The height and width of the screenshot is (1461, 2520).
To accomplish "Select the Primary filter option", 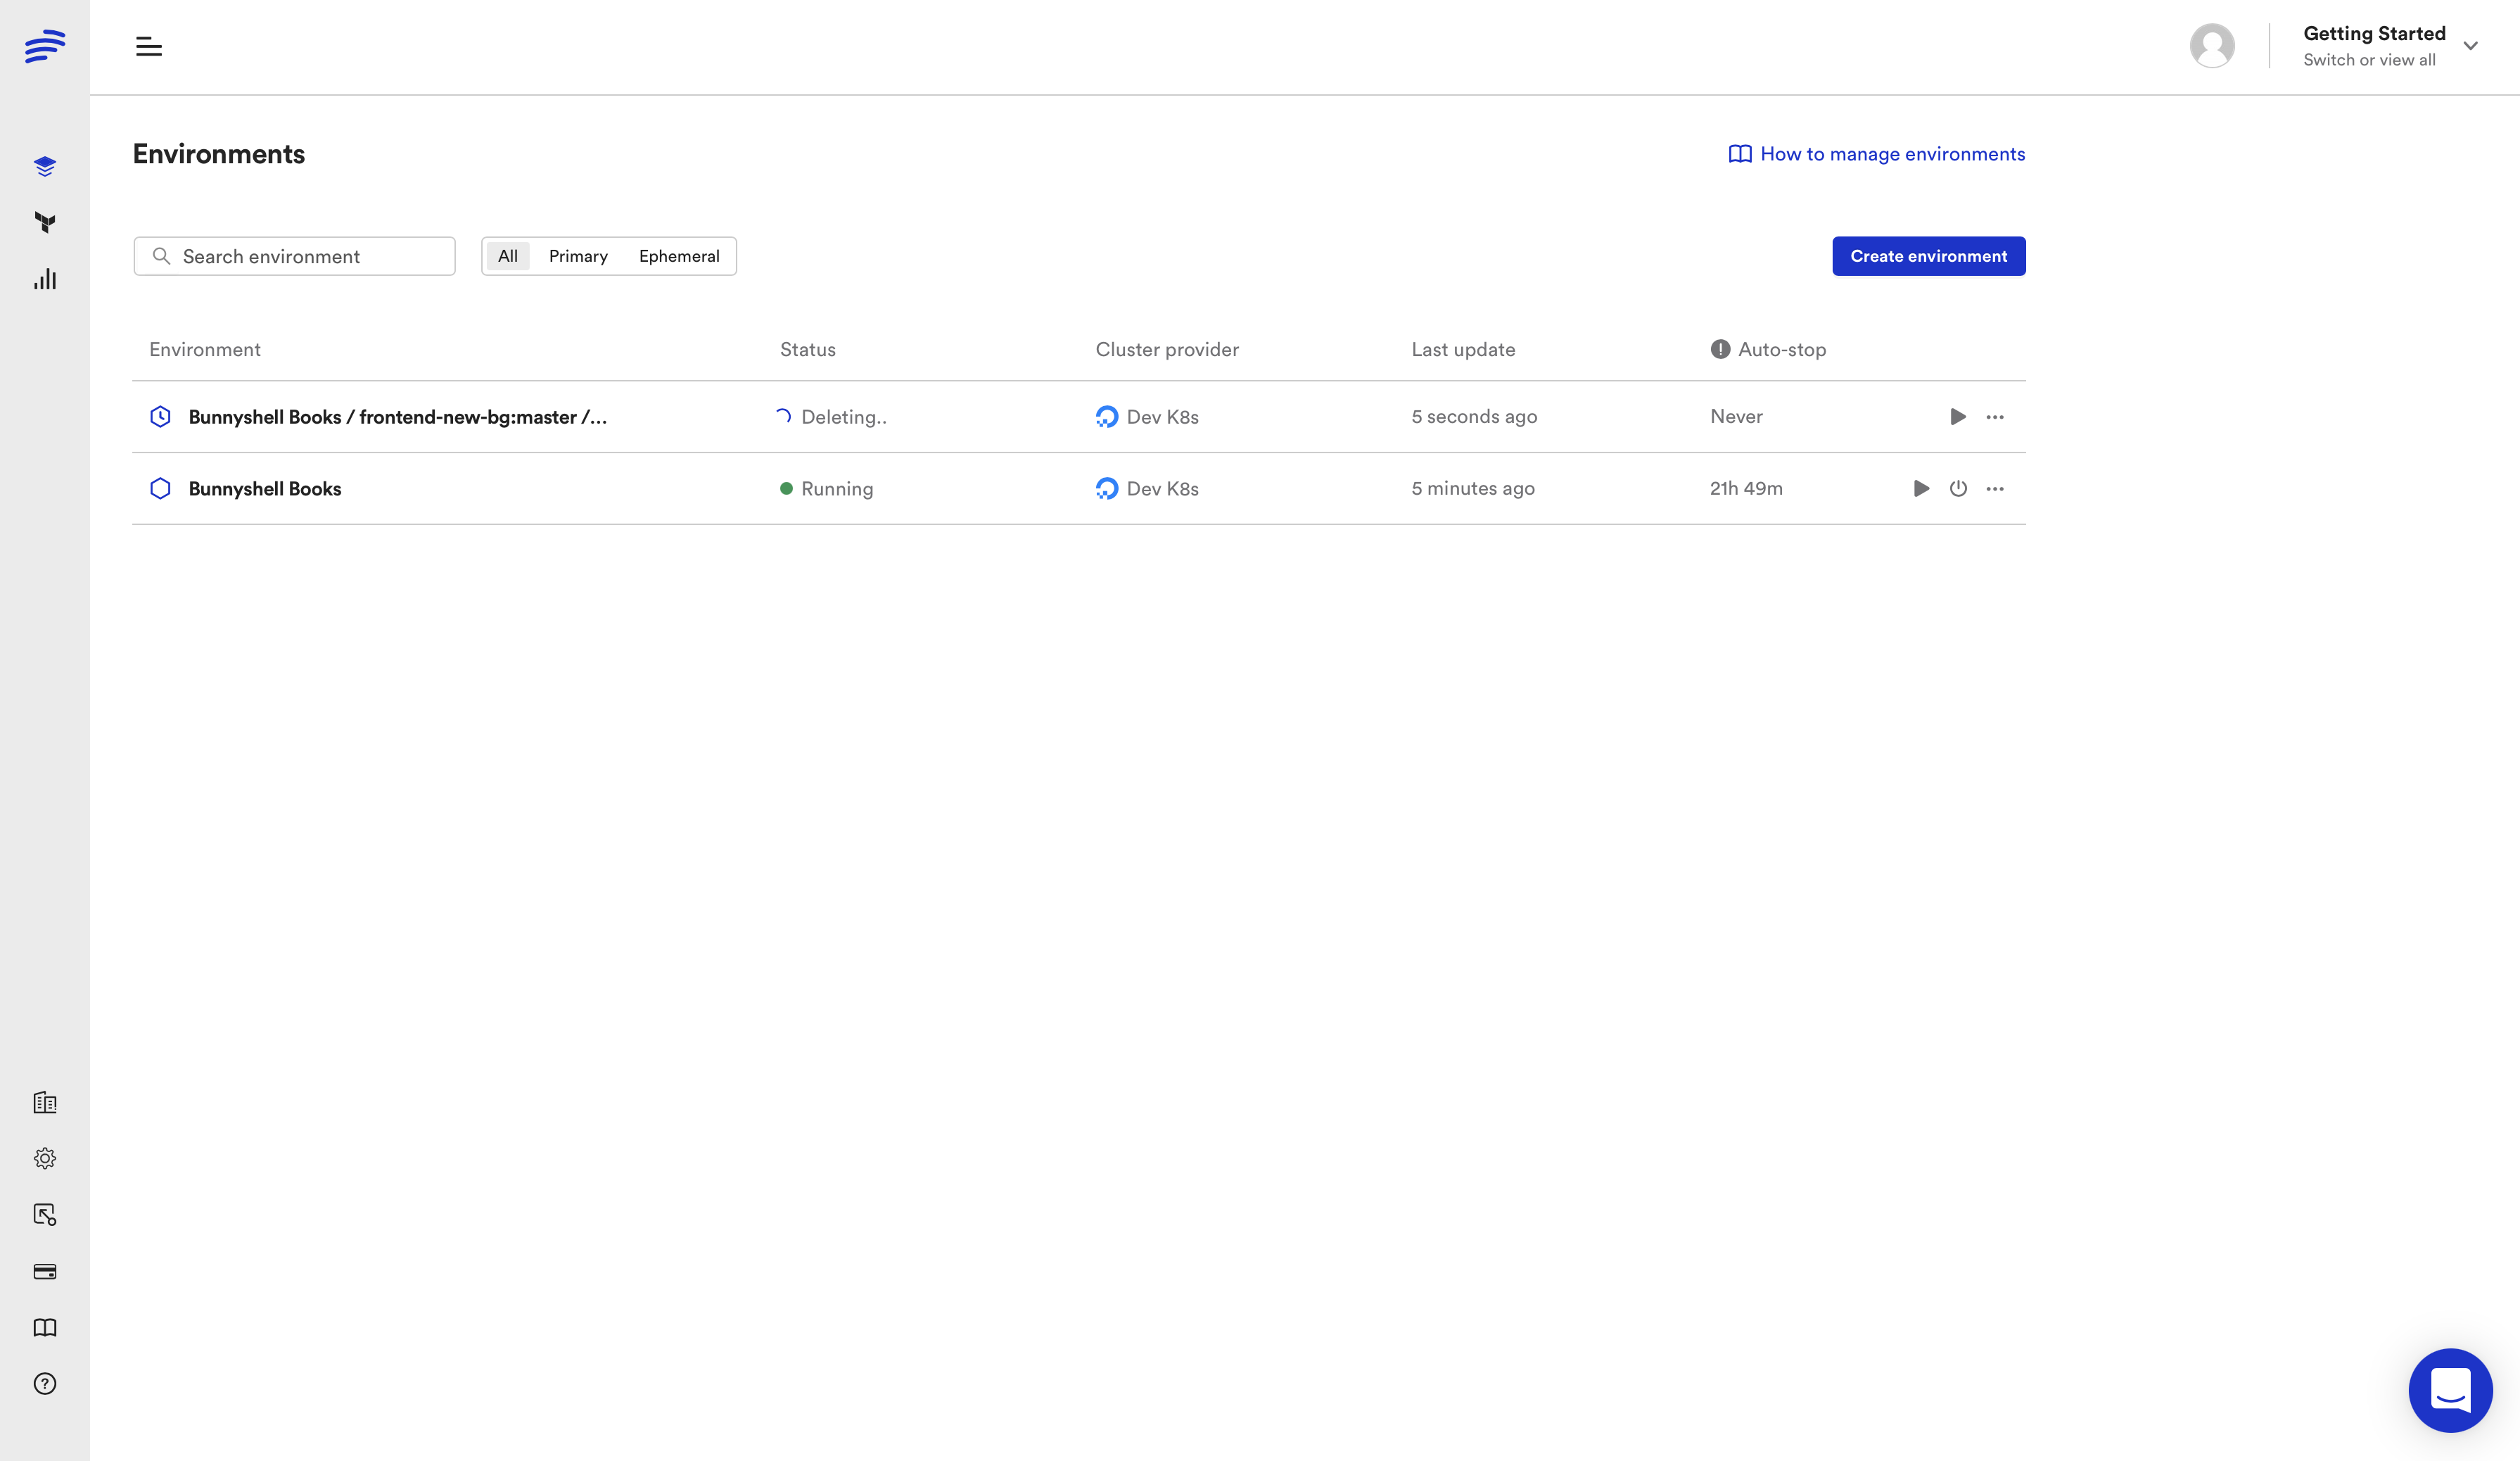I will pos(578,256).
